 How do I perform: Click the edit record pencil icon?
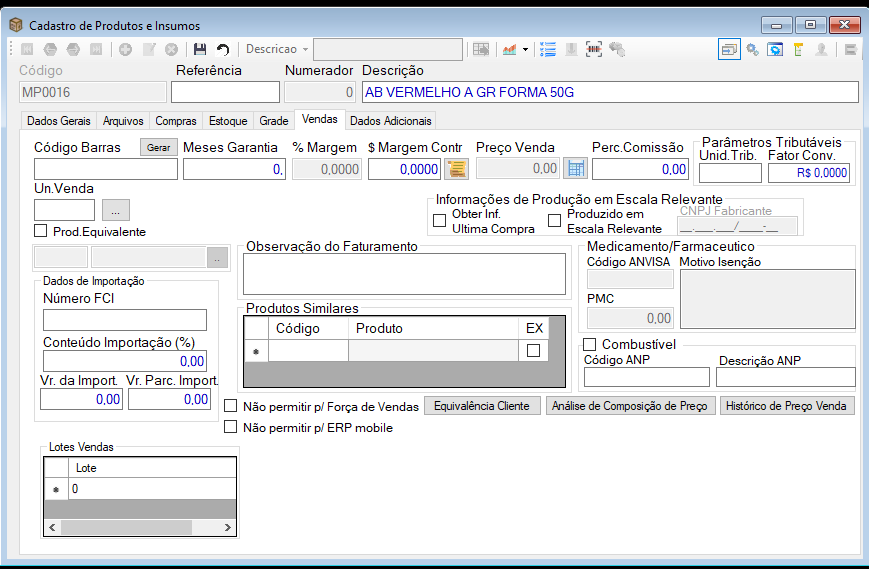(x=149, y=49)
